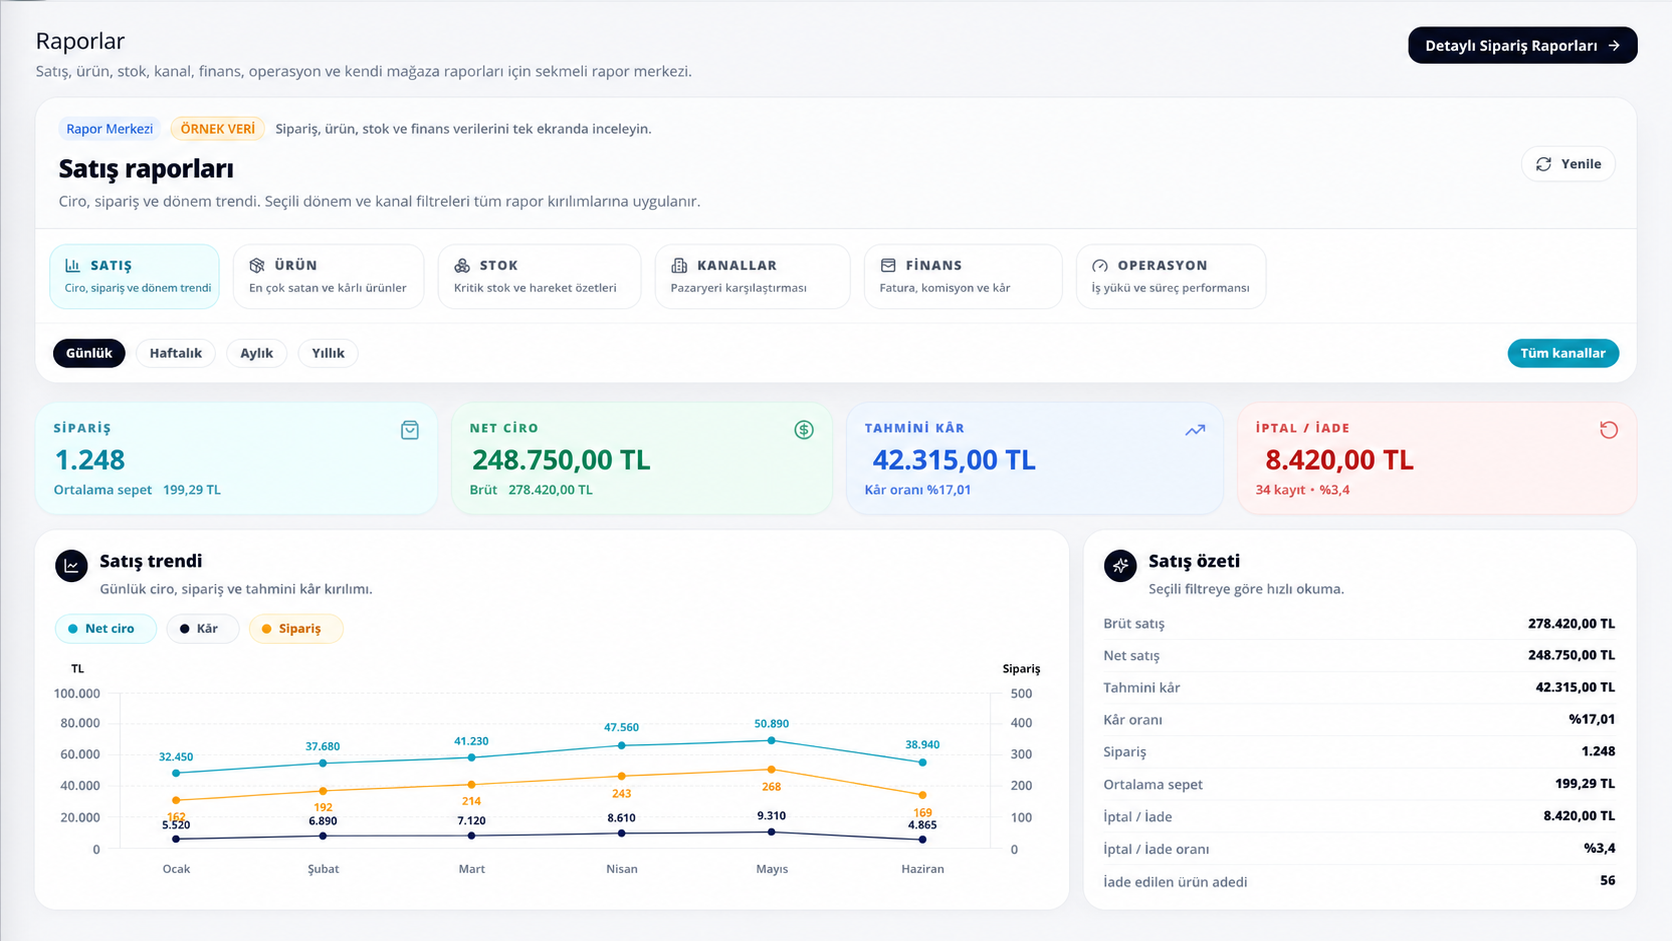The height and width of the screenshot is (941, 1672).
Task: Select the Haftalık period option
Action: 176,353
